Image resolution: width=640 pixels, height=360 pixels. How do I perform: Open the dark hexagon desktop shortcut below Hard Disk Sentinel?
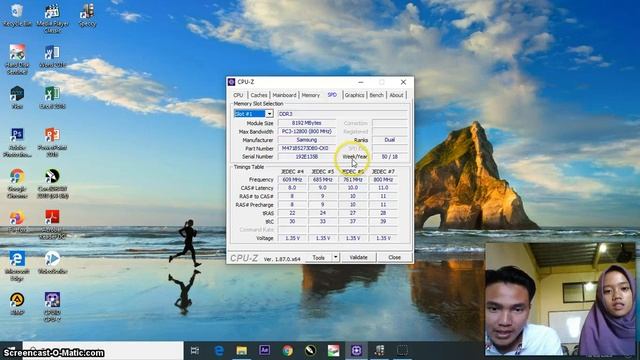coord(17,97)
